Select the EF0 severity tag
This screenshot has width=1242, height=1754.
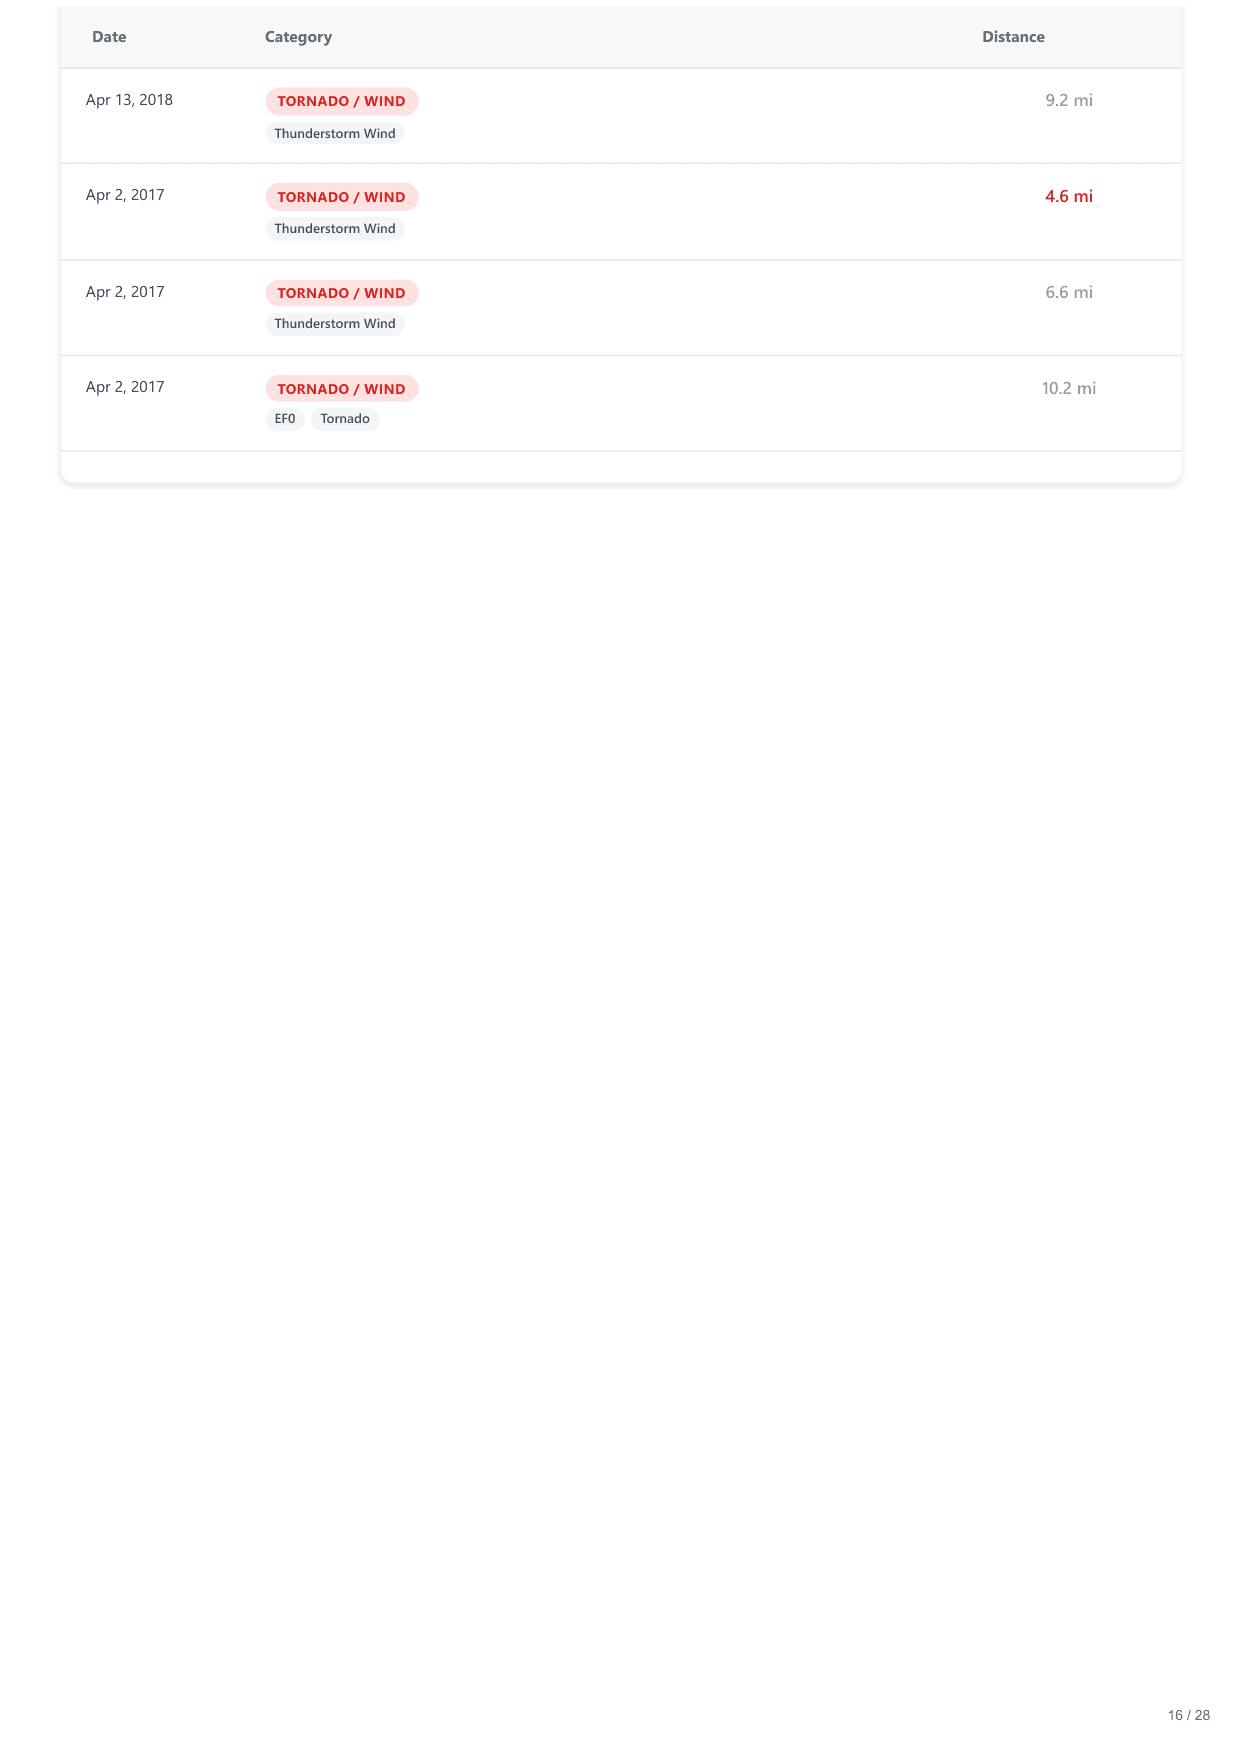click(286, 419)
